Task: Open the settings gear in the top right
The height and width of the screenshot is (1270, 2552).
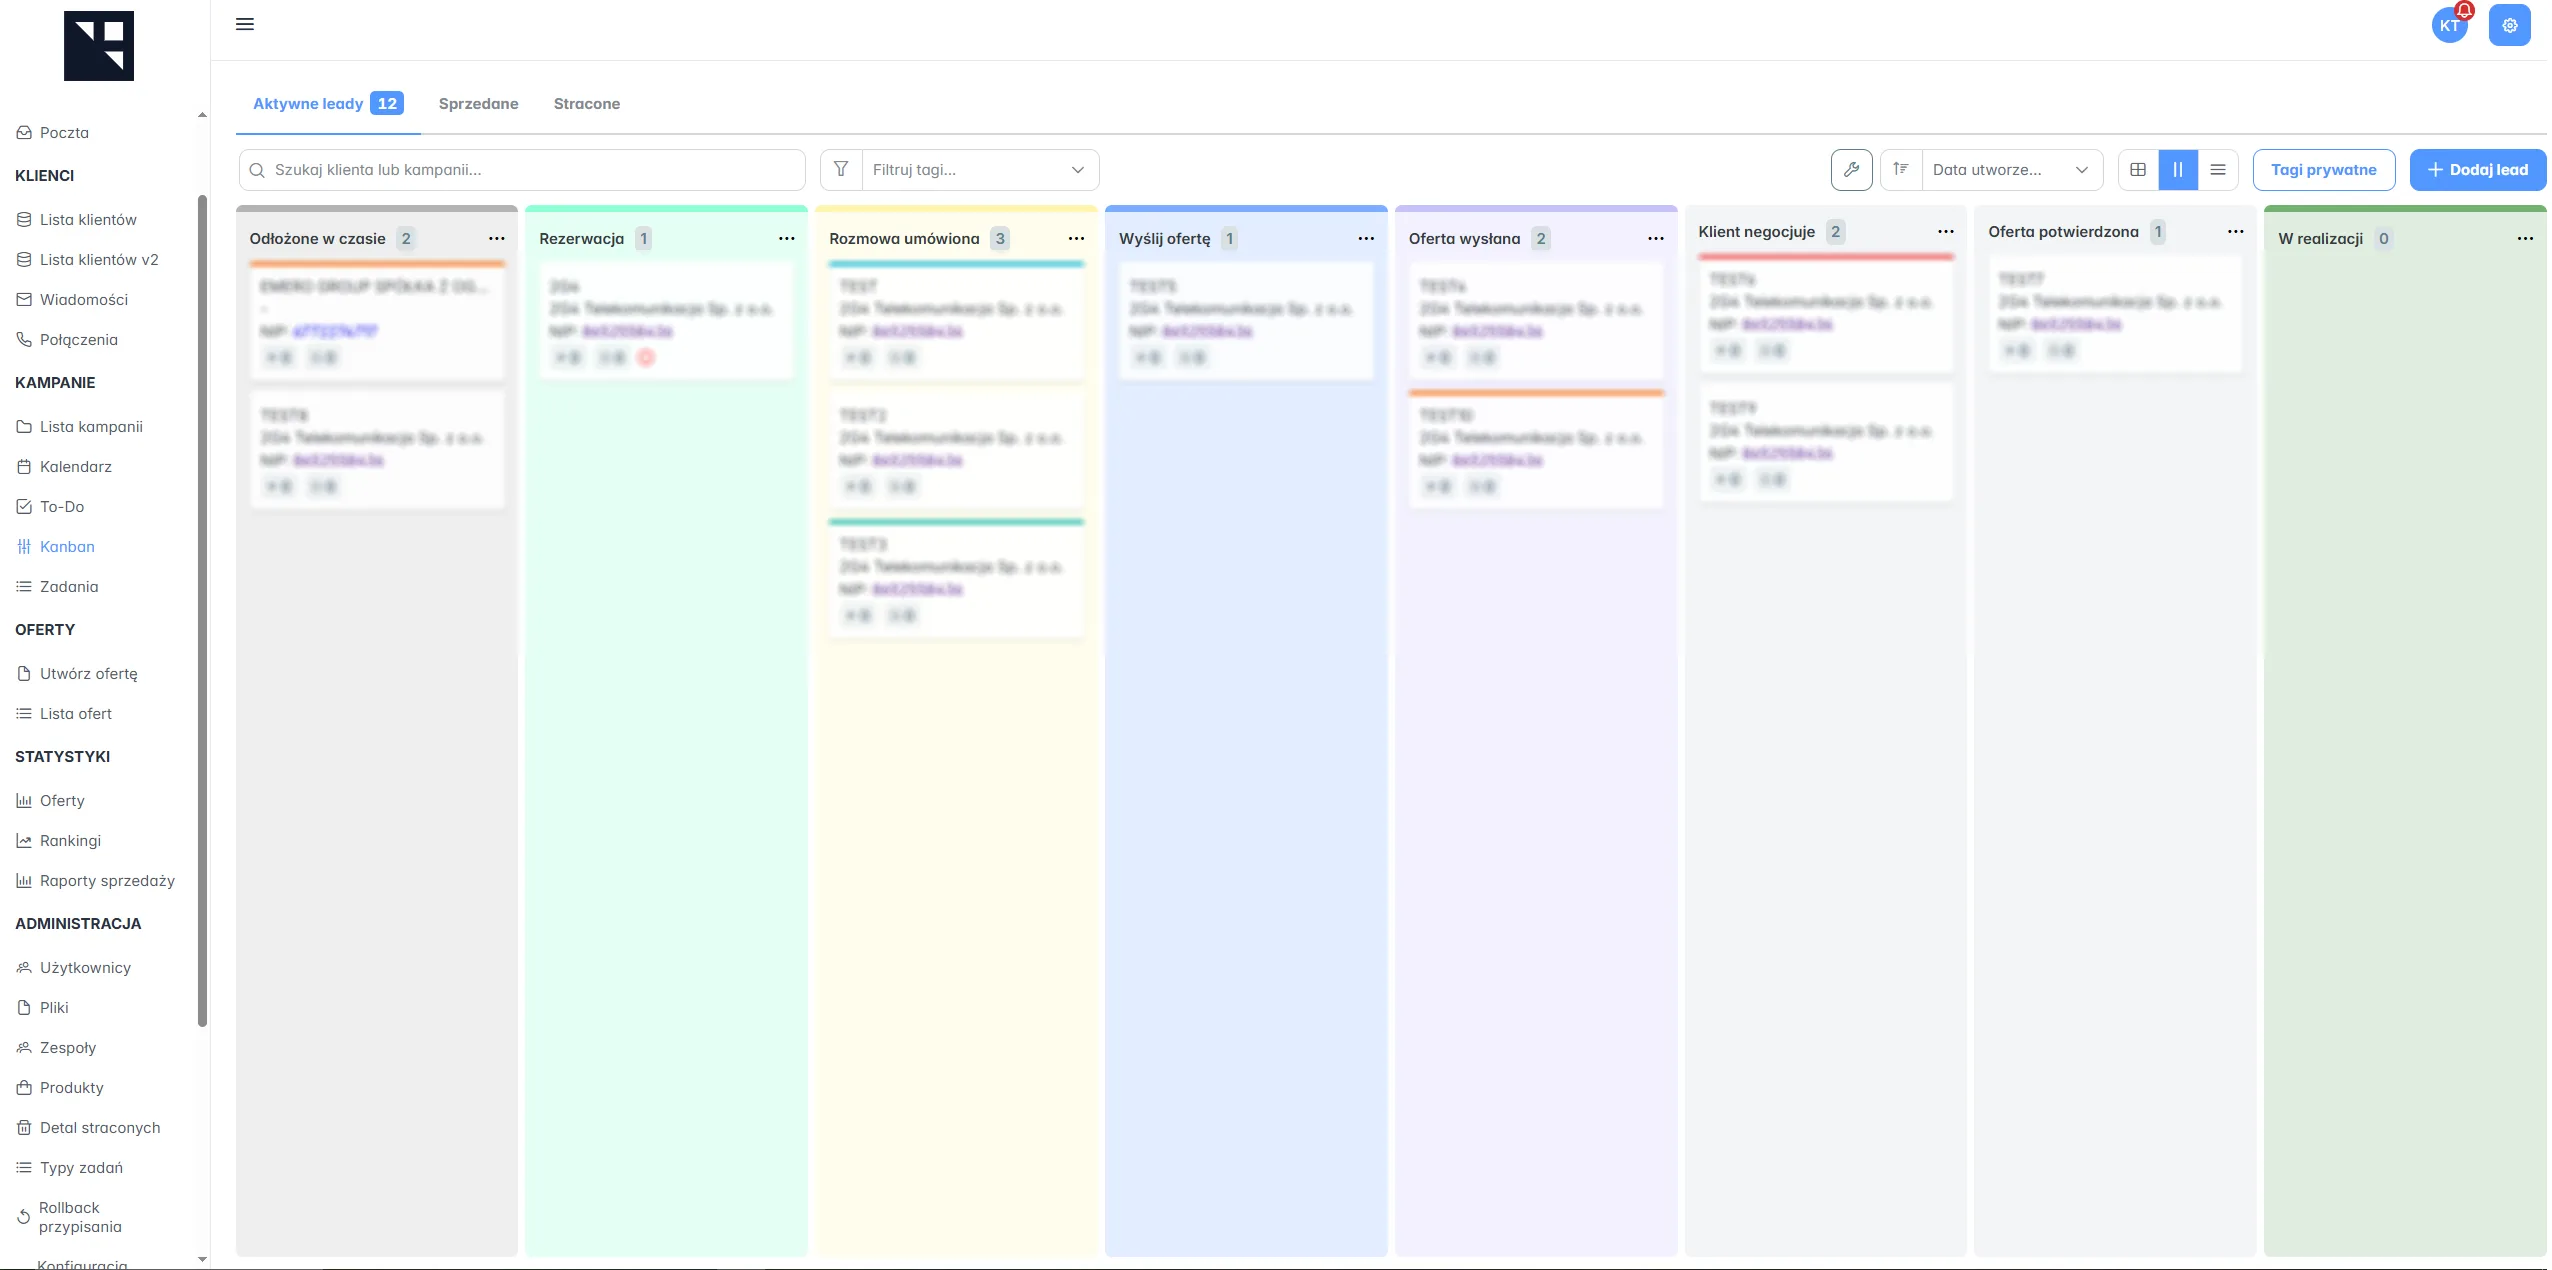Action: click(x=2508, y=24)
